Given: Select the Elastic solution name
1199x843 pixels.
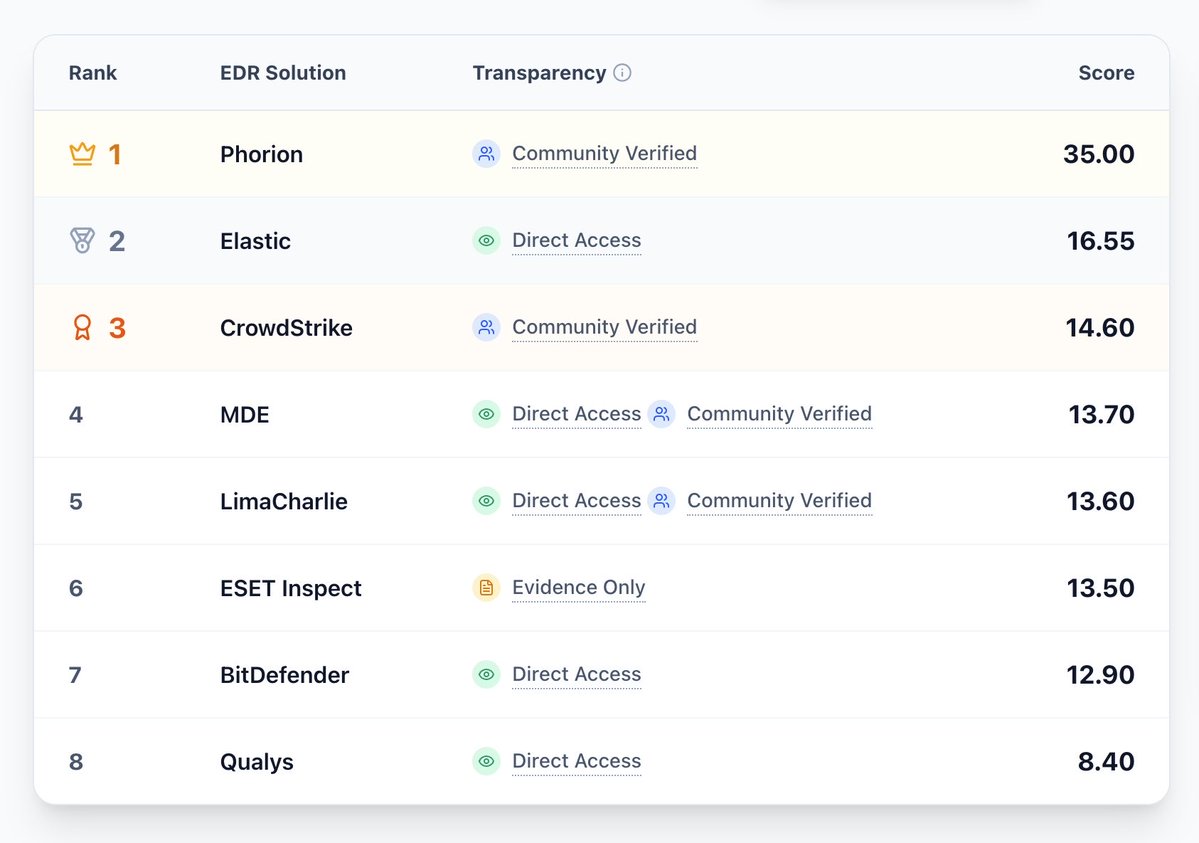Looking at the screenshot, I should coord(255,241).
